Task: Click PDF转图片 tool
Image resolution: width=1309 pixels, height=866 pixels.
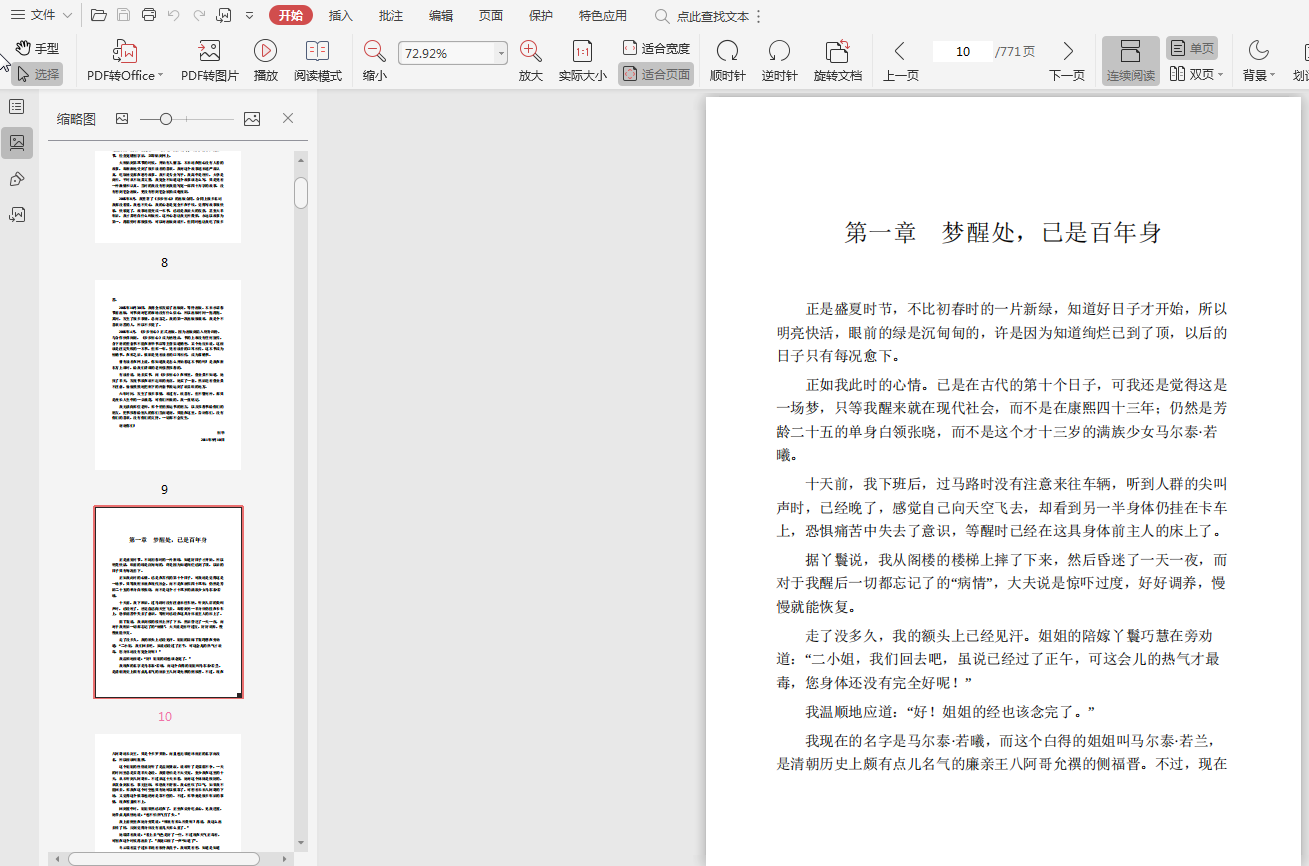Action: pos(210,61)
